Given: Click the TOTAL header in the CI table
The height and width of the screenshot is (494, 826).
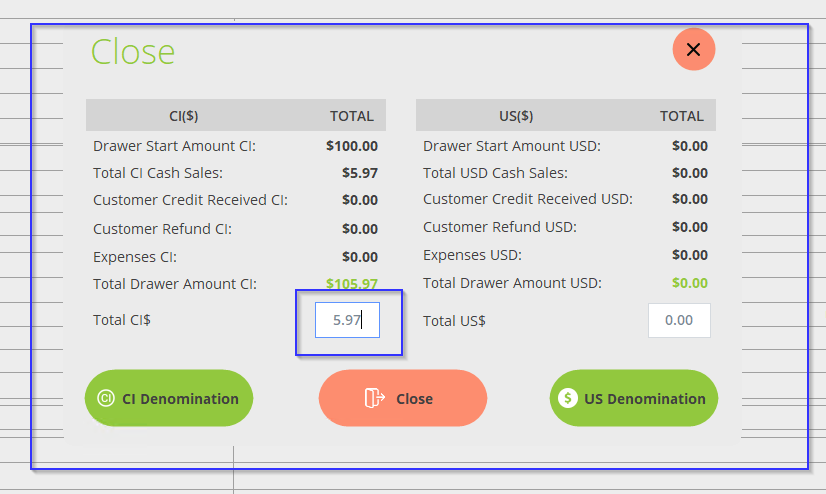Looking at the screenshot, I should pyautogui.click(x=352, y=116).
